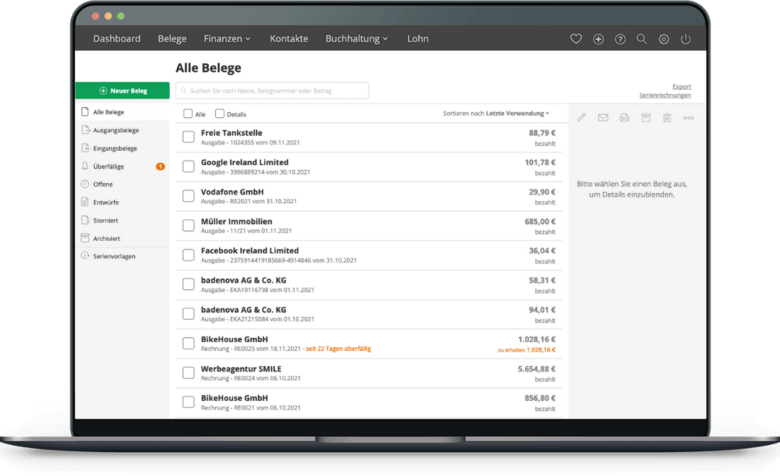
Task: Send the document via envelope icon
Action: click(x=603, y=118)
